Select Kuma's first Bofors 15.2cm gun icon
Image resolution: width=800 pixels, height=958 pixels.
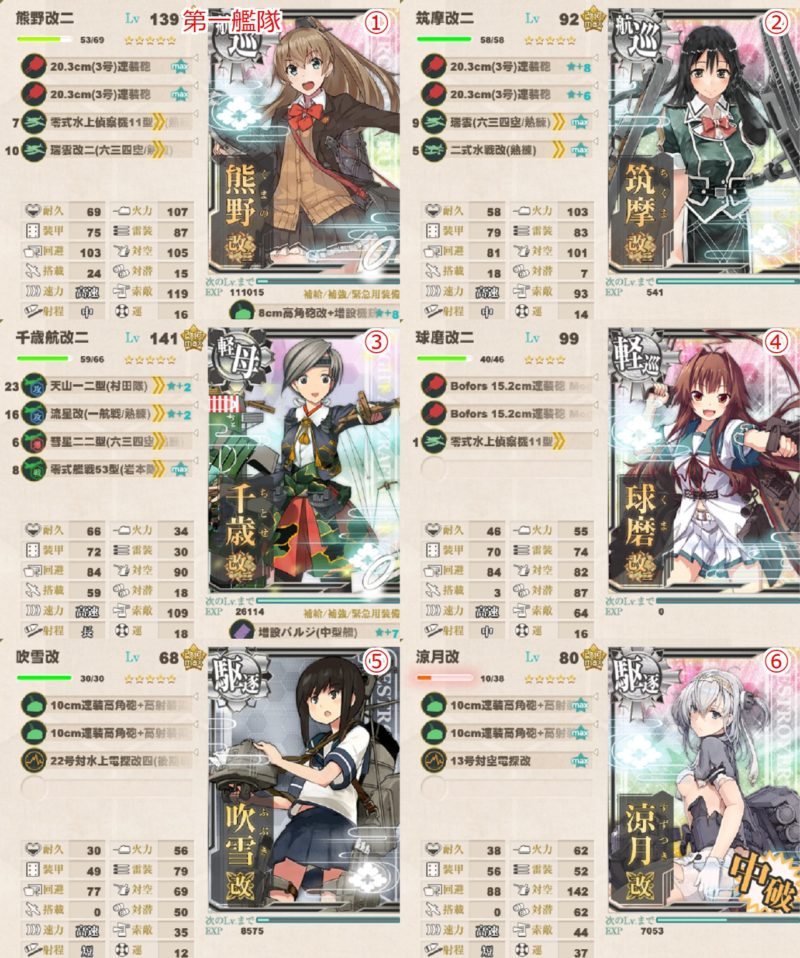click(434, 386)
